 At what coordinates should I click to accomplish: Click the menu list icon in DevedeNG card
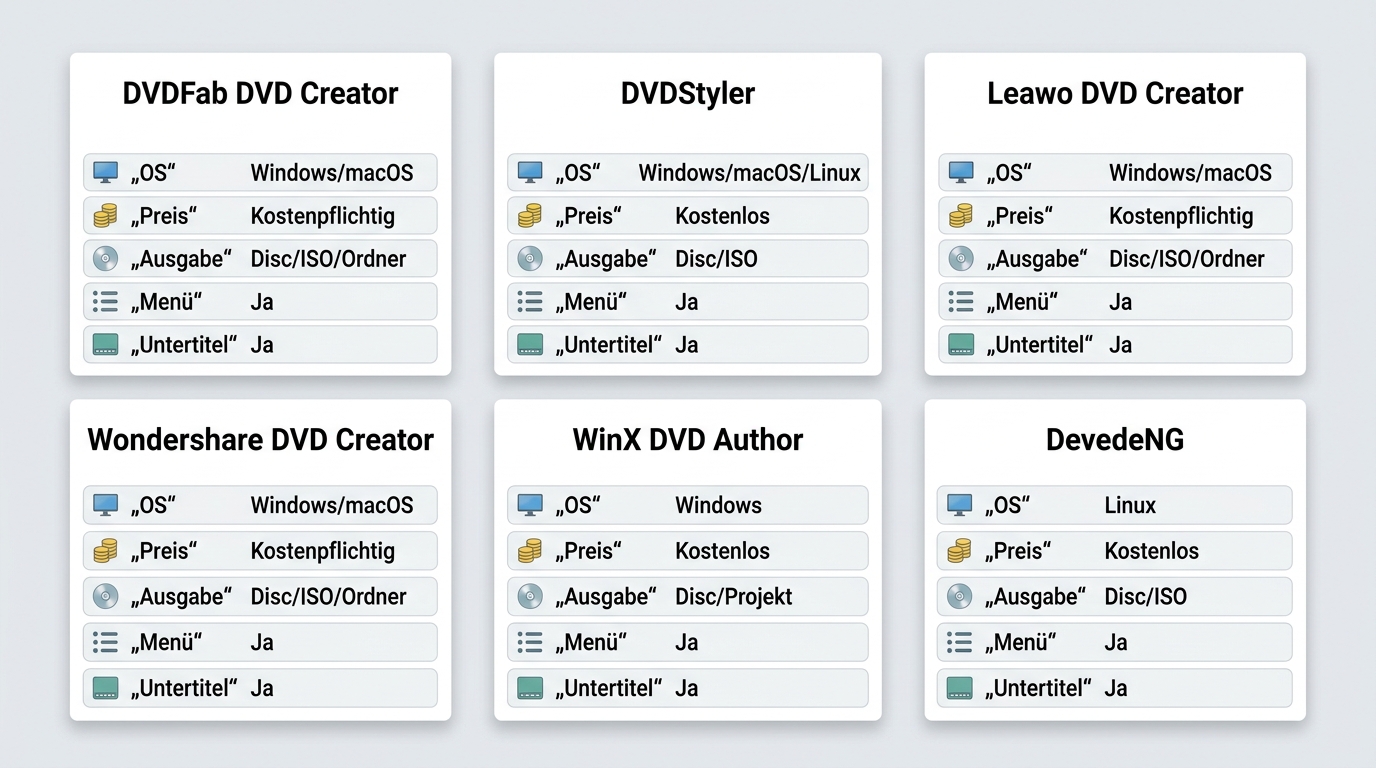[x=959, y=642]
